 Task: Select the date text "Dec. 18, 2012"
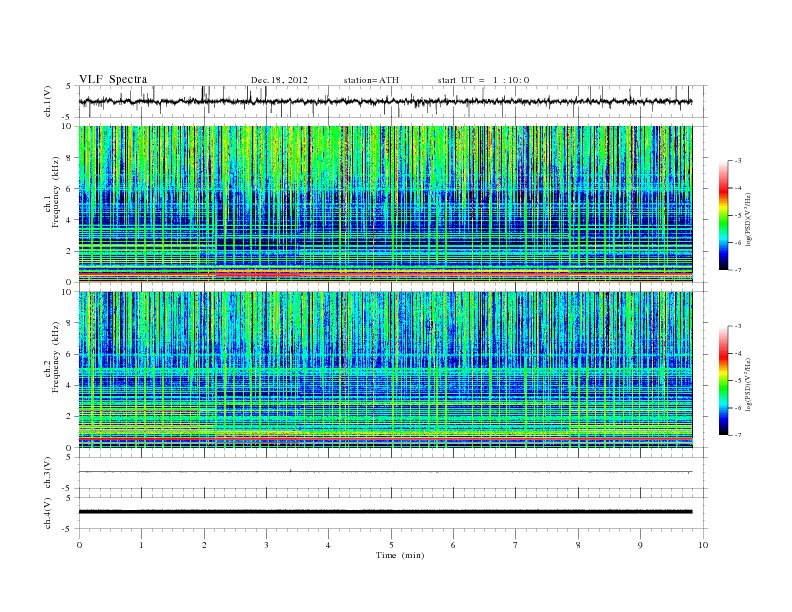pos(279,80)
